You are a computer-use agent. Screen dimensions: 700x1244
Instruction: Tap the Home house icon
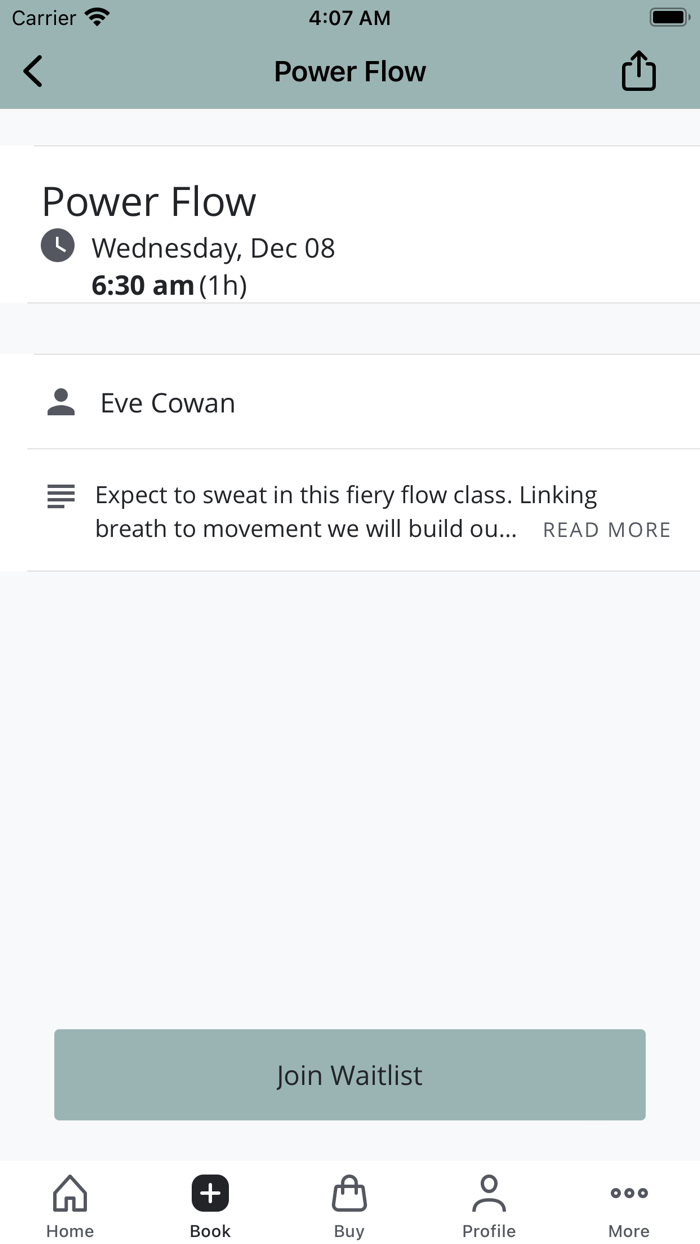tap(70, 1193)
